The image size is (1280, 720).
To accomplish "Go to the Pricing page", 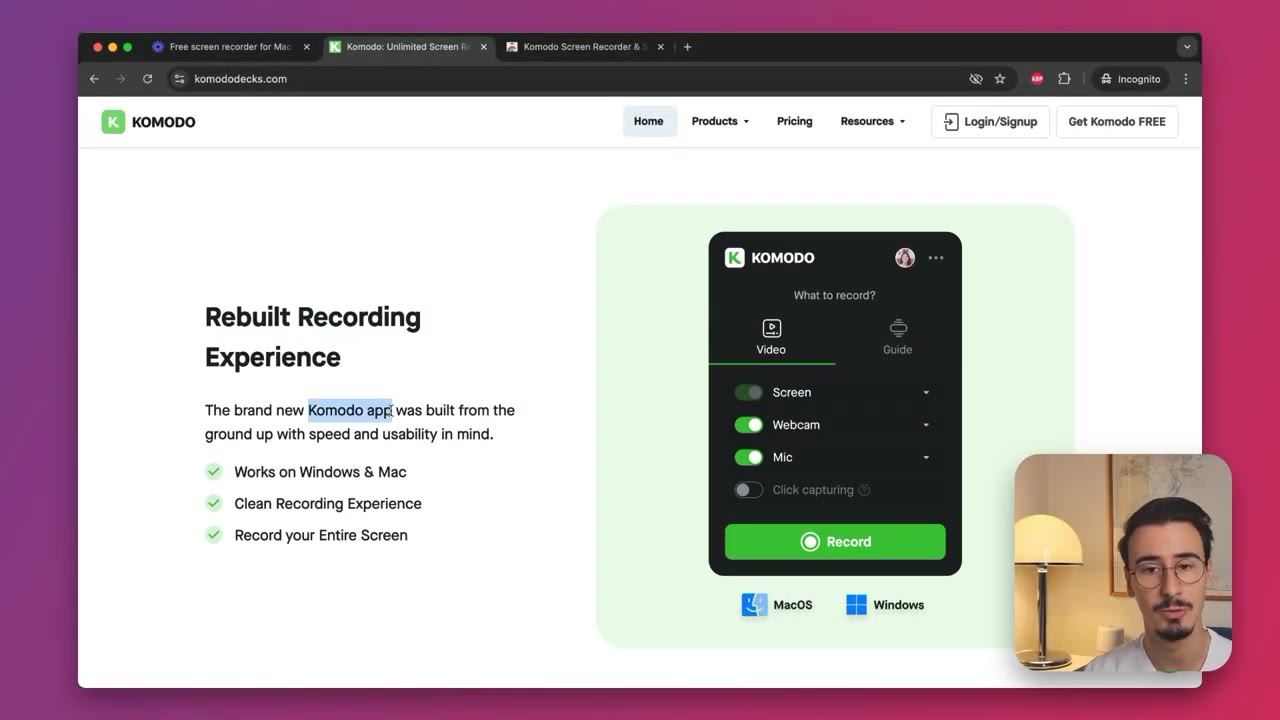I will click(x=795, y=121).
